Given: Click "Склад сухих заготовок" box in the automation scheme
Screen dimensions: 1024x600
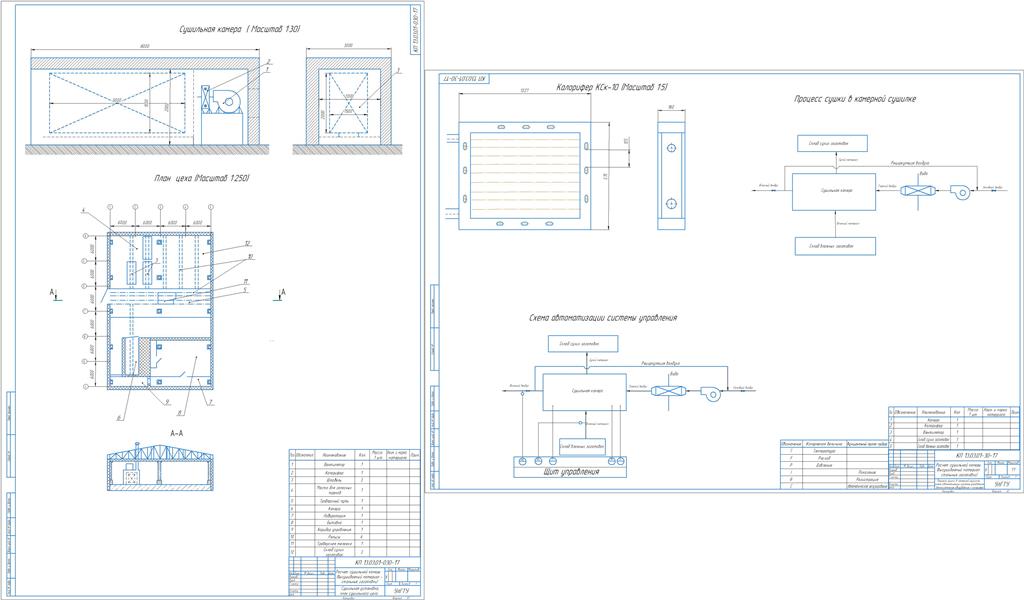Looking at the screenshot, I should (583, 343).
